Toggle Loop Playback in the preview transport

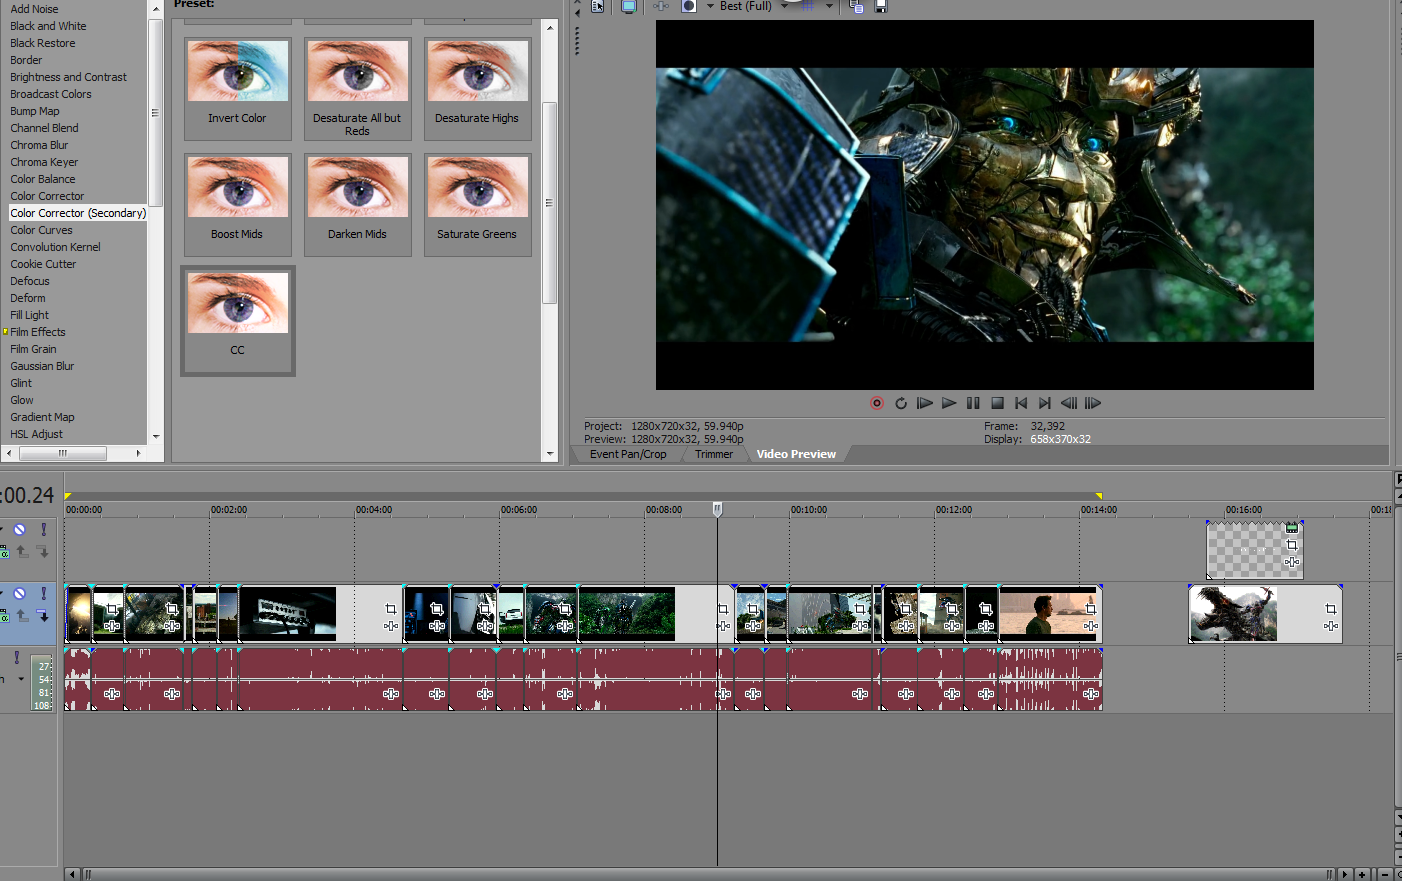point(901,403)
